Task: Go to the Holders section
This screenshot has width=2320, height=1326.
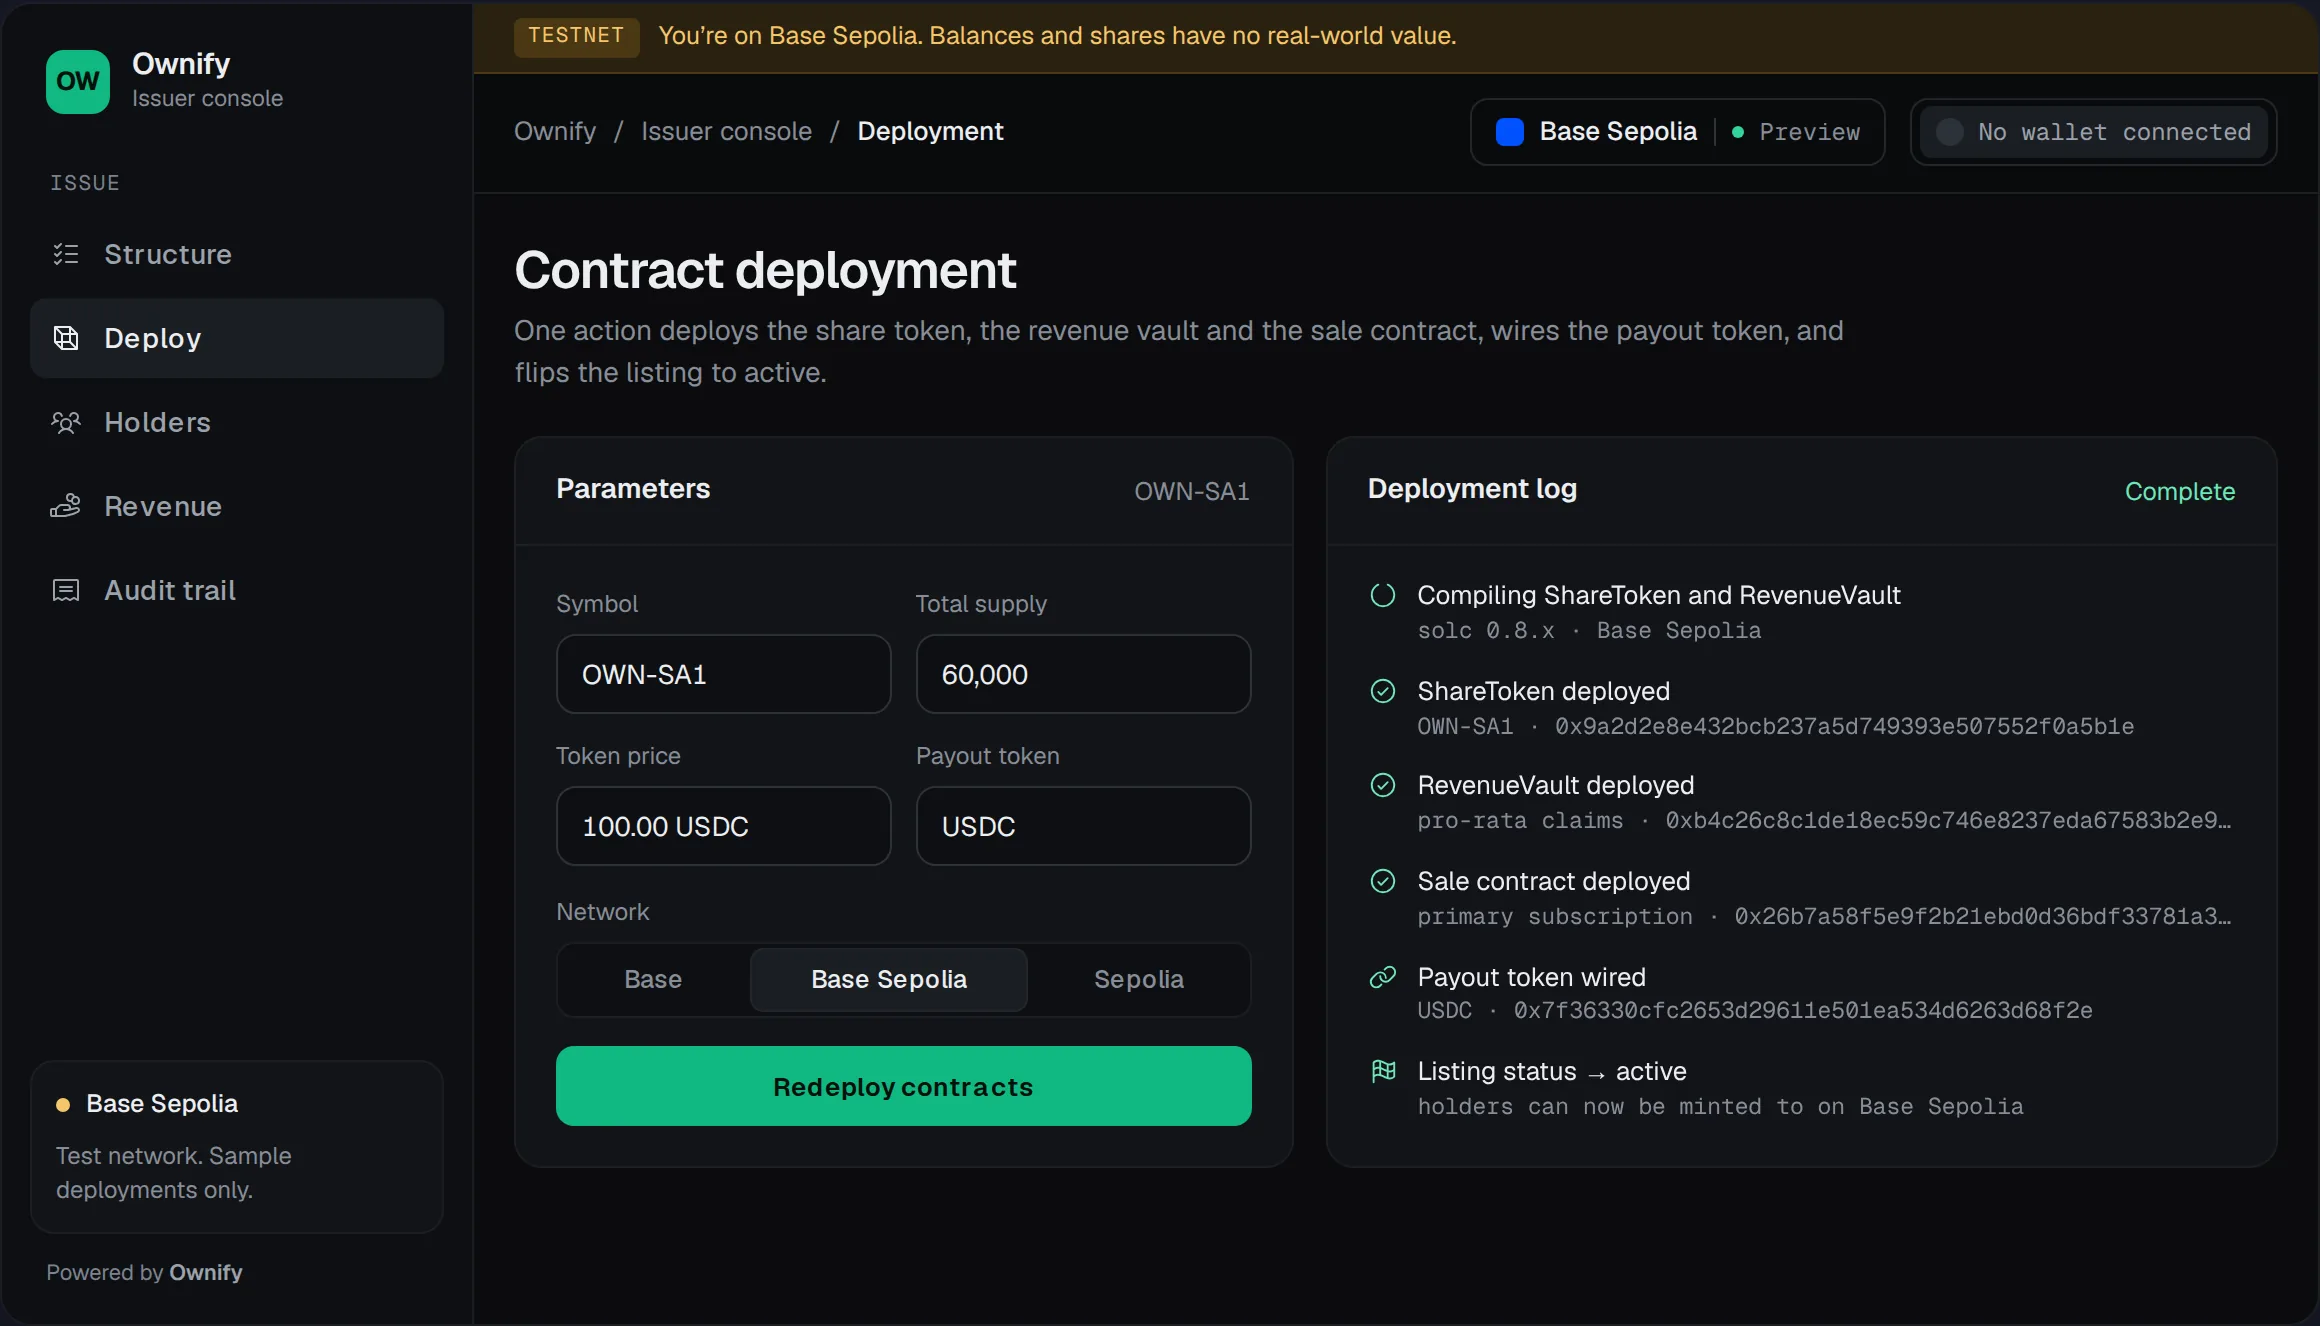Action: 237,422
